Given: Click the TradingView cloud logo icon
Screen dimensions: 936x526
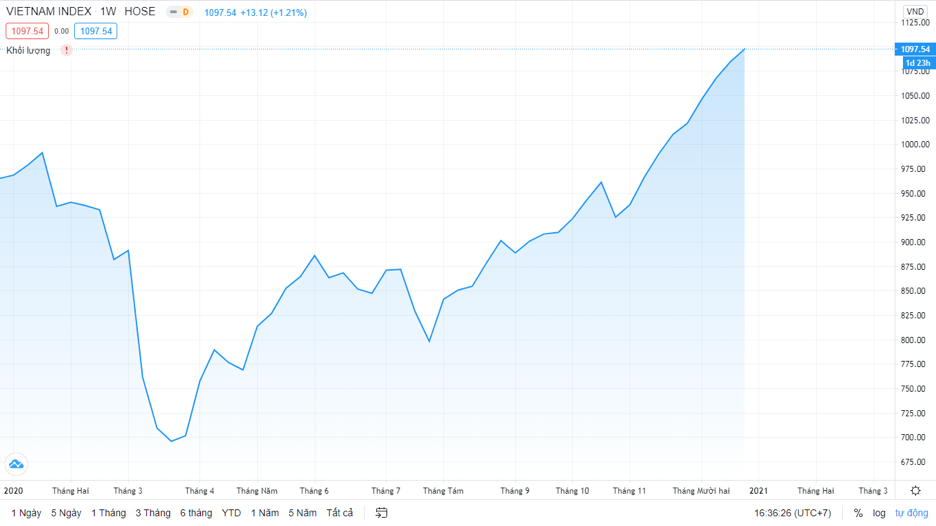Looking at the screenshot, I should (x=16, y=464).
